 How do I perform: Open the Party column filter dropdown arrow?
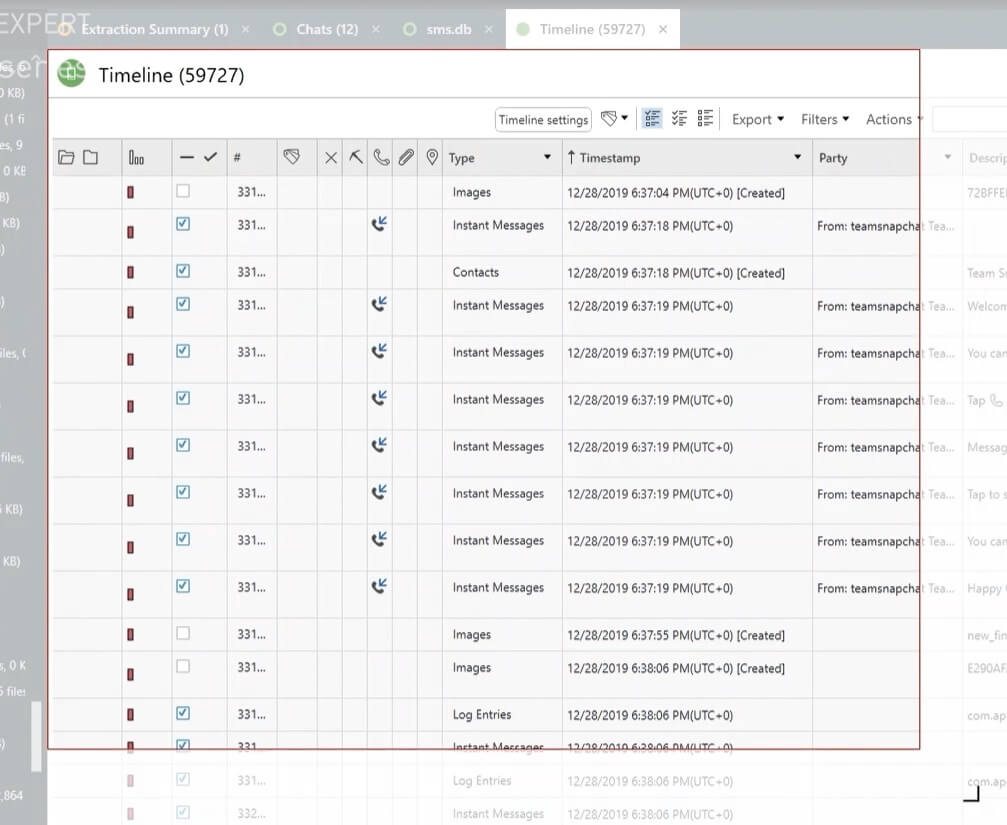pos(947,157)
